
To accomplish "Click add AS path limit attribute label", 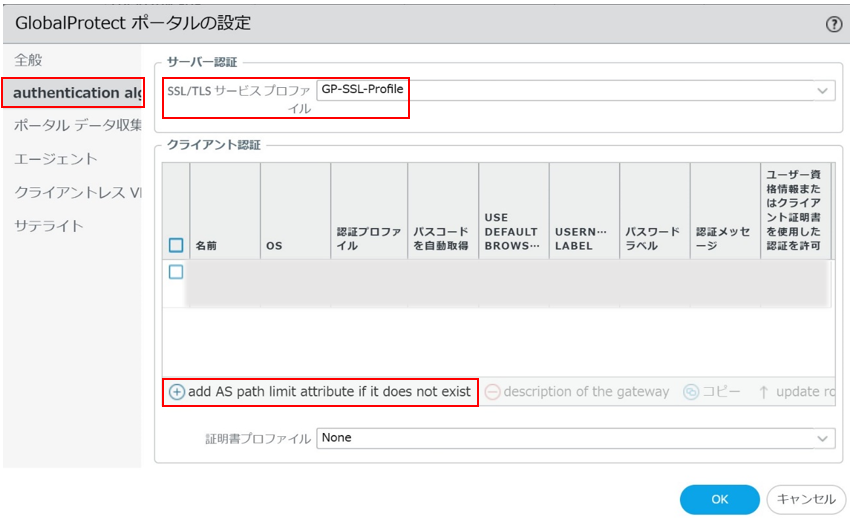I will (330, 392).
